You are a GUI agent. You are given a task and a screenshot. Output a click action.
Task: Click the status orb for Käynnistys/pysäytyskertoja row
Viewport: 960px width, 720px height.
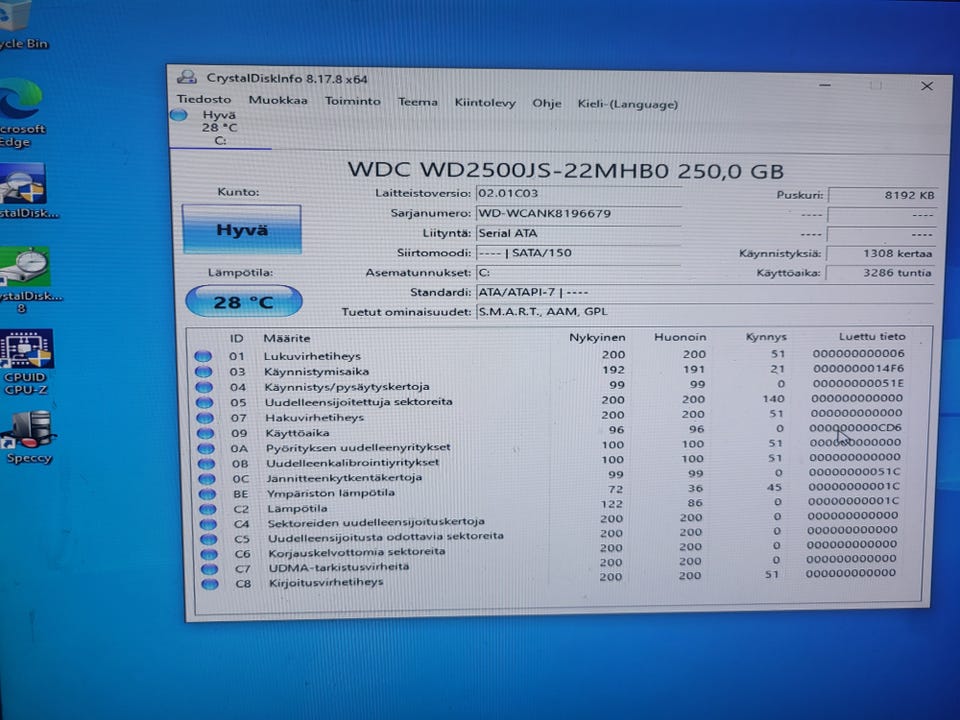tap(204, 386)
